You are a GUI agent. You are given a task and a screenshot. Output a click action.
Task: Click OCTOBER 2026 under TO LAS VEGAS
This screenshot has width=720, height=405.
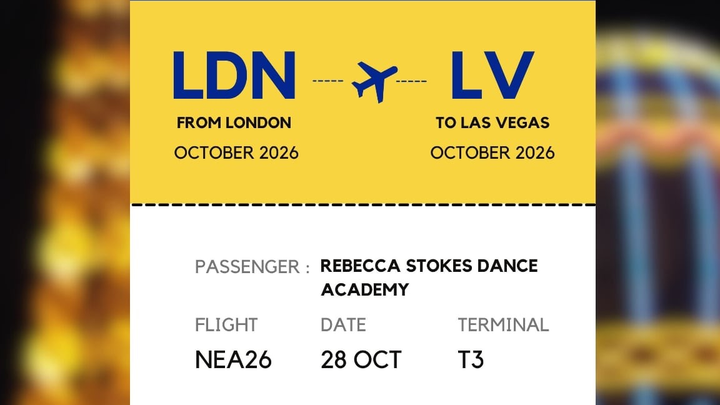coord(492,153)
